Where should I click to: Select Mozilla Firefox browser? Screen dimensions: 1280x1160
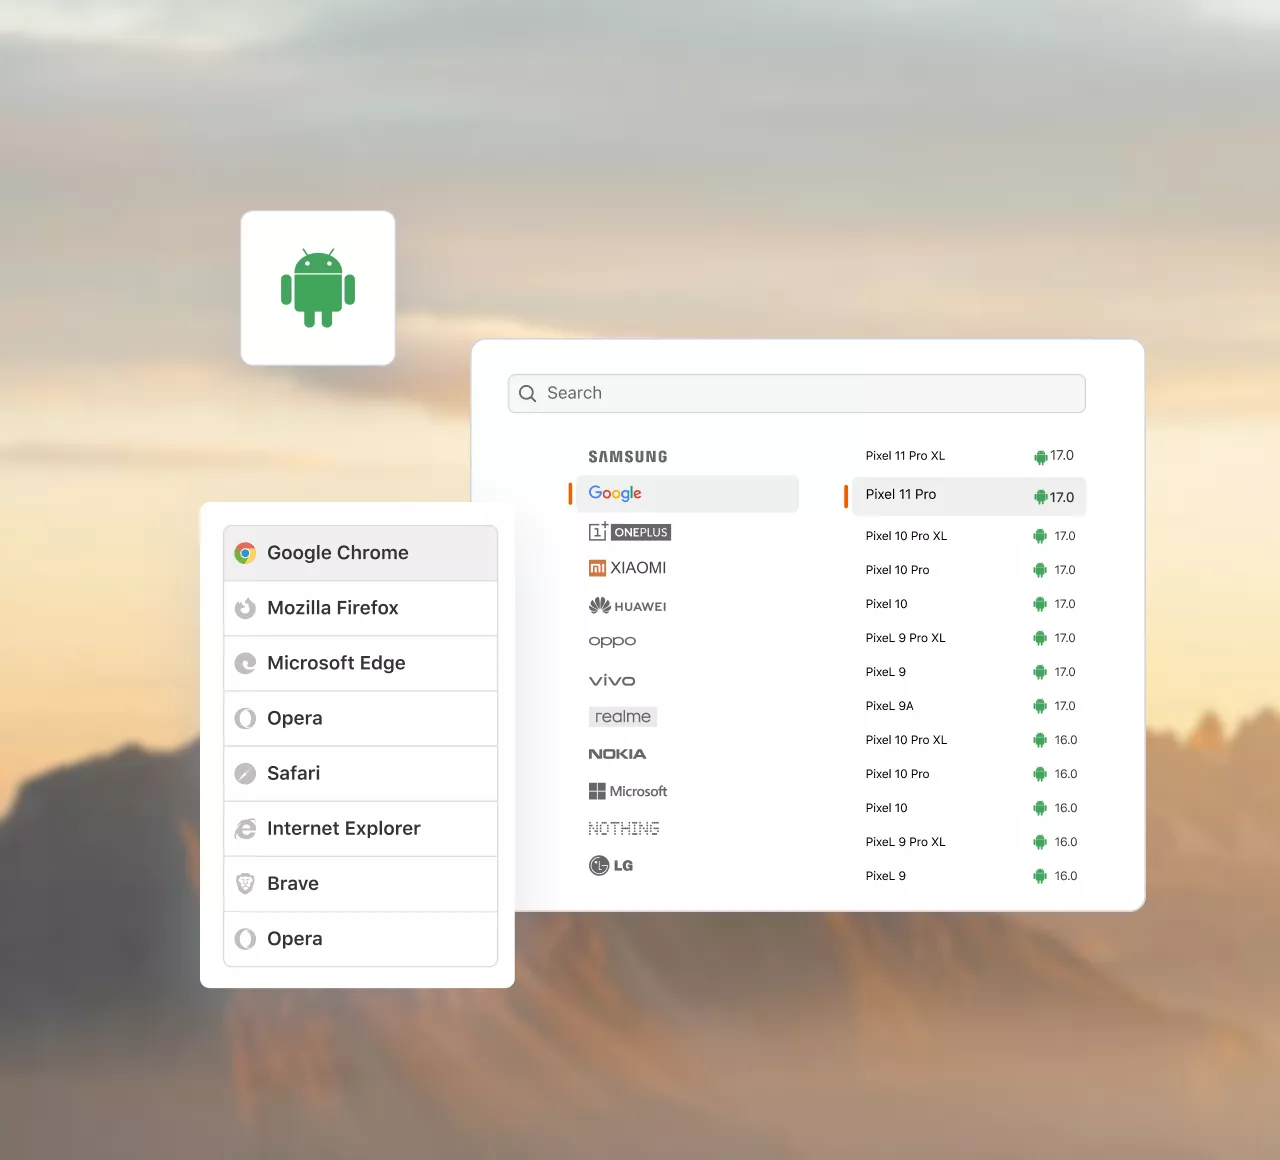pyautogui.click(x=360, y=608)
